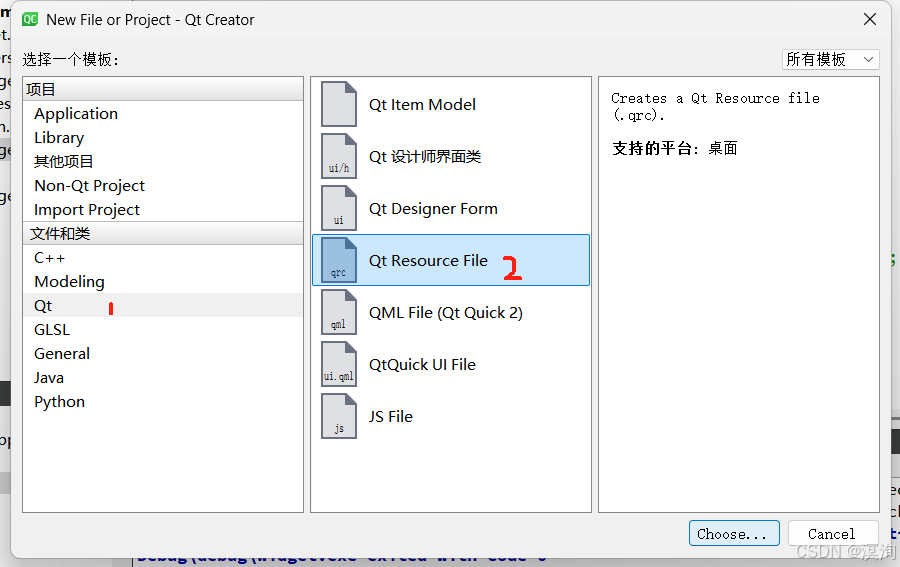Click the qrc Qt Resource File icon
Screen dimensions: 900x567
[x=339, y=260]
